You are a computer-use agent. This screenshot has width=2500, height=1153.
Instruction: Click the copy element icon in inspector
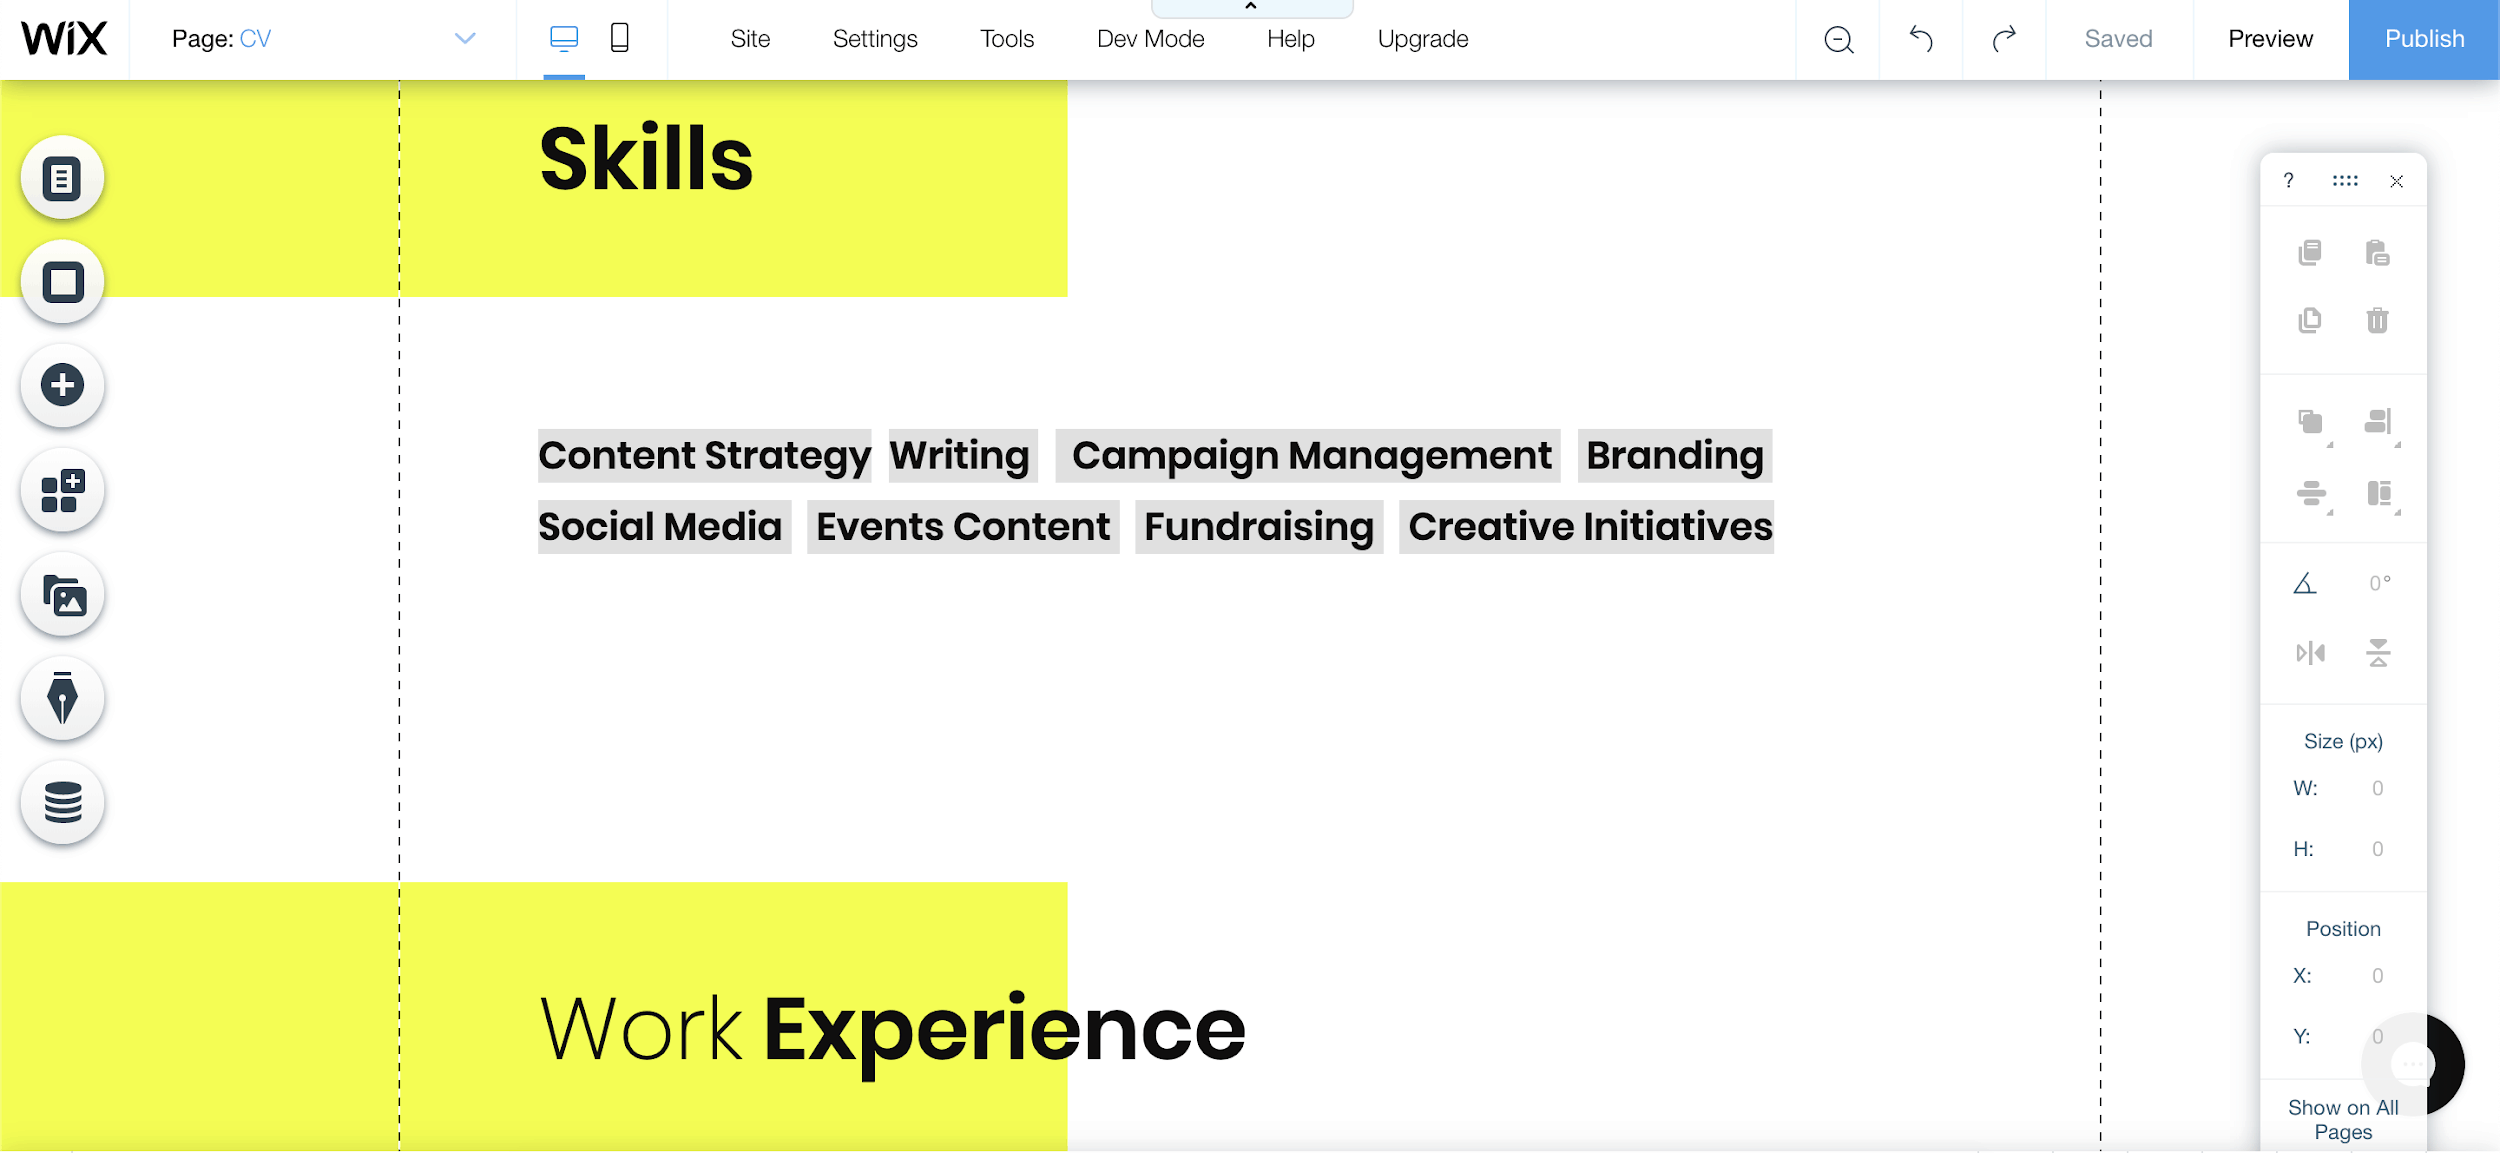(x=2310, y=252)
